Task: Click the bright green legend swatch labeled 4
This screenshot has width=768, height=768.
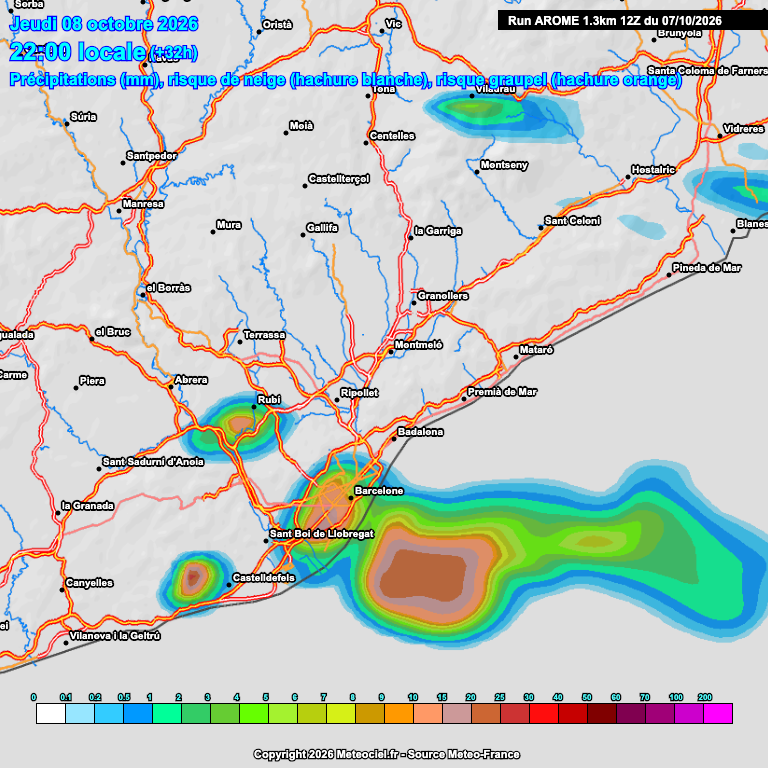Action: (x=254, y=713)
